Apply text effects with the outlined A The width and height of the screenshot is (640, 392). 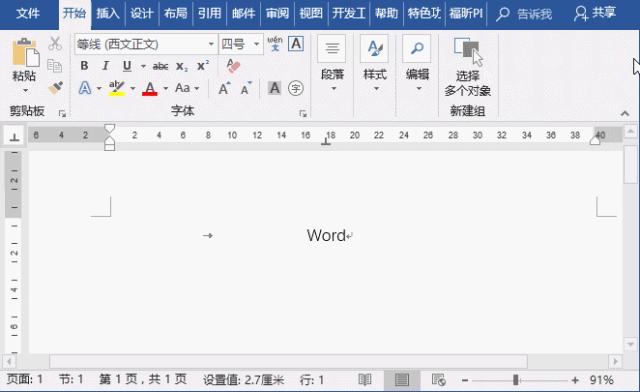[84, 88]
